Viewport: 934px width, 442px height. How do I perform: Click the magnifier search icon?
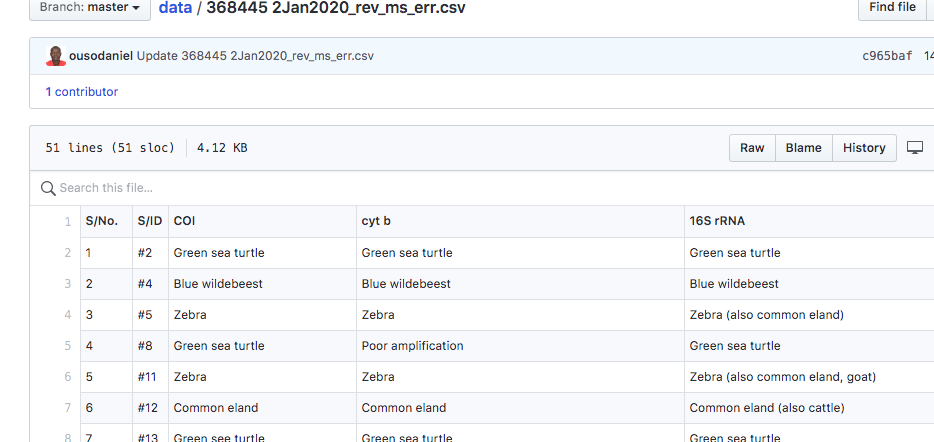click(x=48, y=188)
